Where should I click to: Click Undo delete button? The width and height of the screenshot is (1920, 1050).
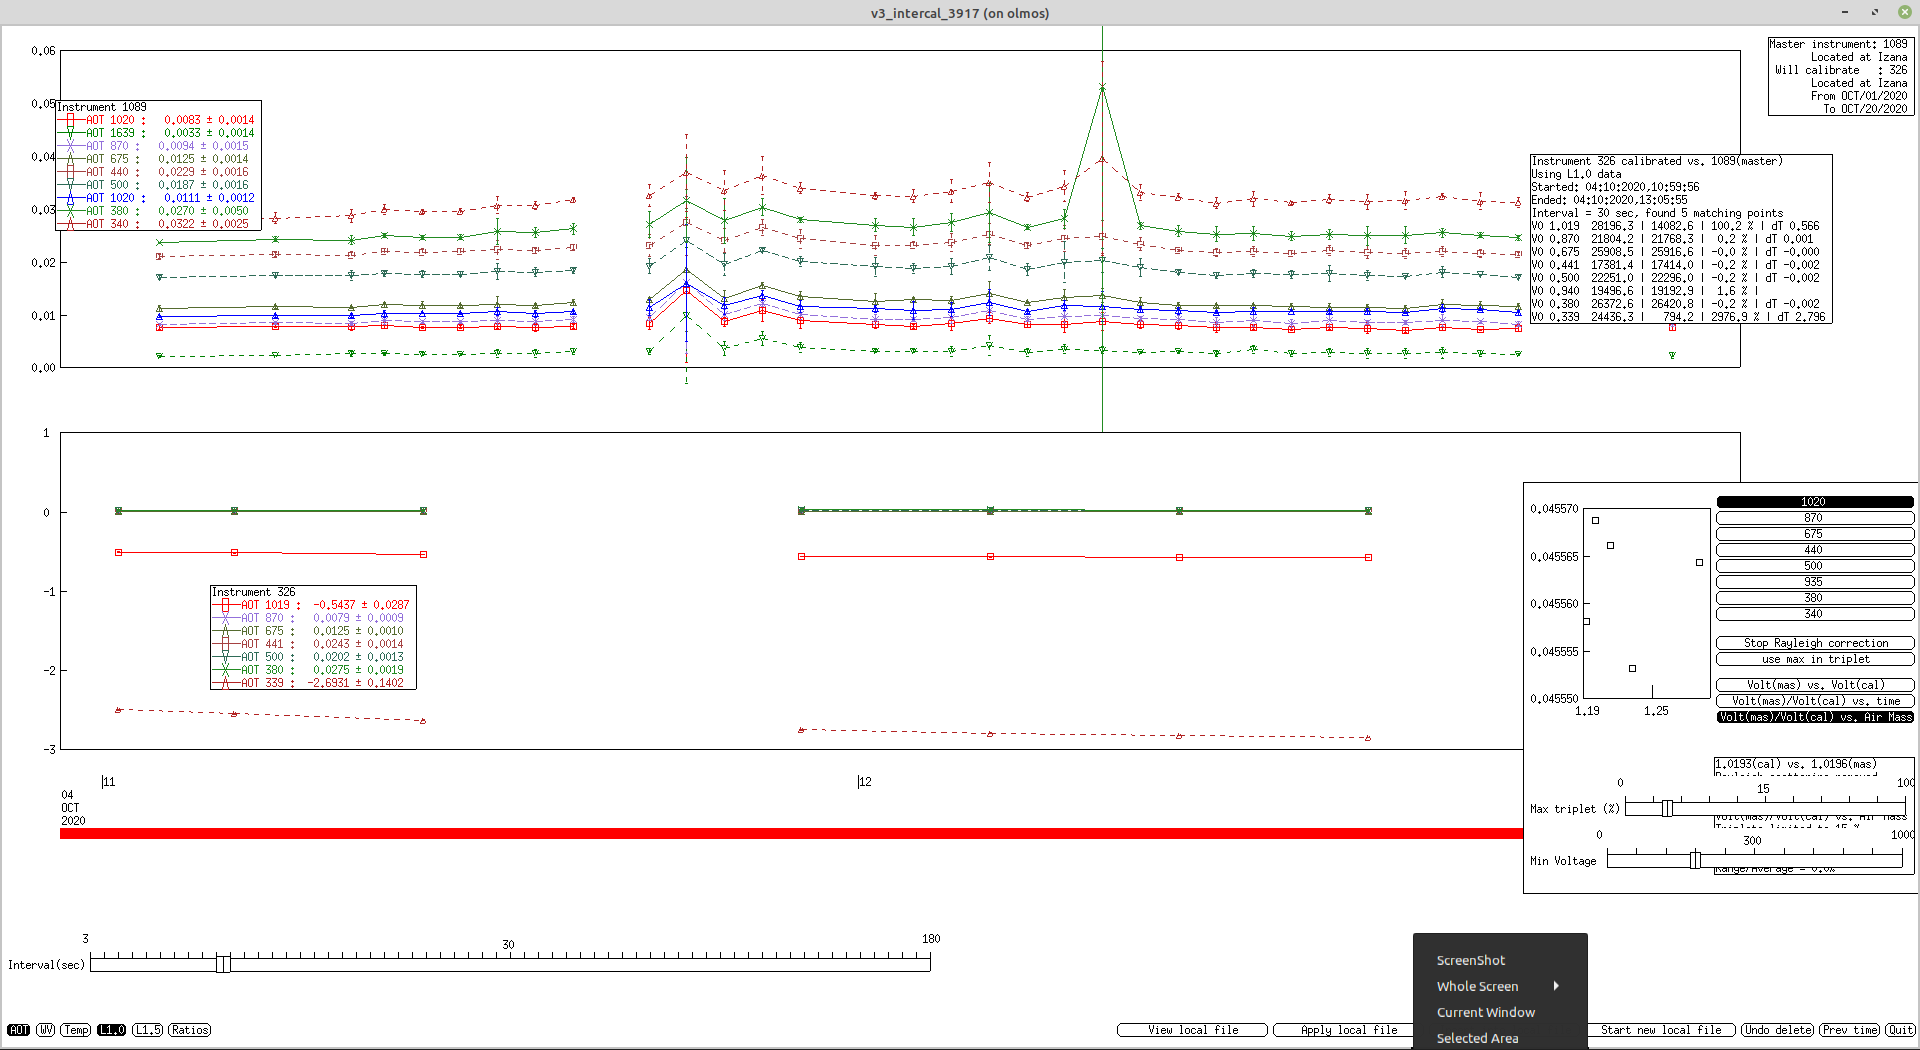pyautogui.click(x=1778, y=1030)
